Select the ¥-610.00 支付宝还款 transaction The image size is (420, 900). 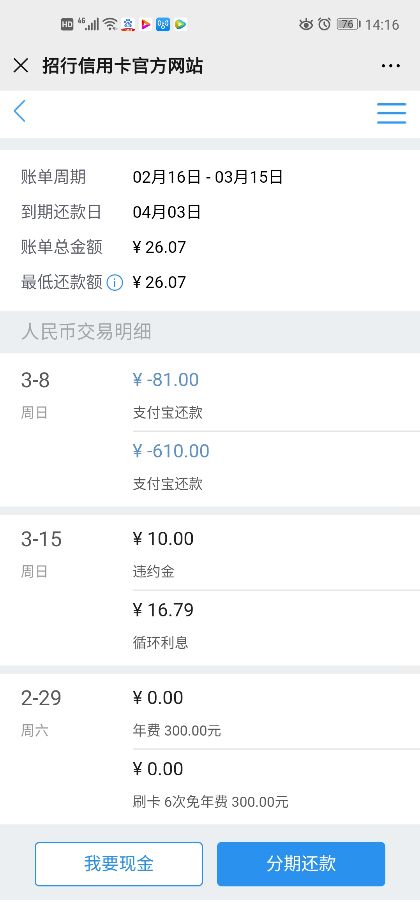pos(276,467)
